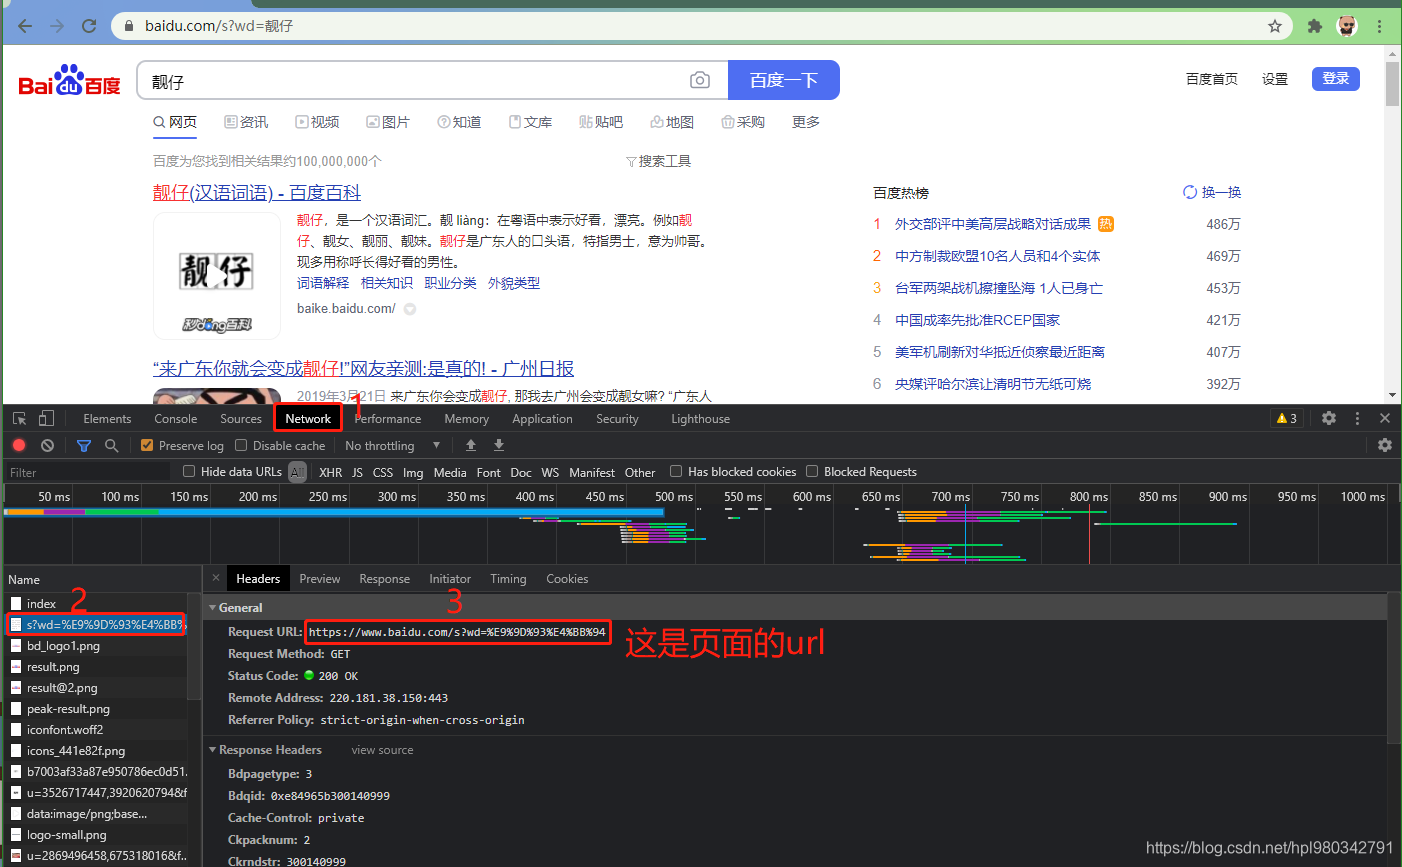Image resolution: width=1402 pixels, height=867 pixels.
Task: Select the result.png request row
Action: pyautogui.click(x=96, y=666)
